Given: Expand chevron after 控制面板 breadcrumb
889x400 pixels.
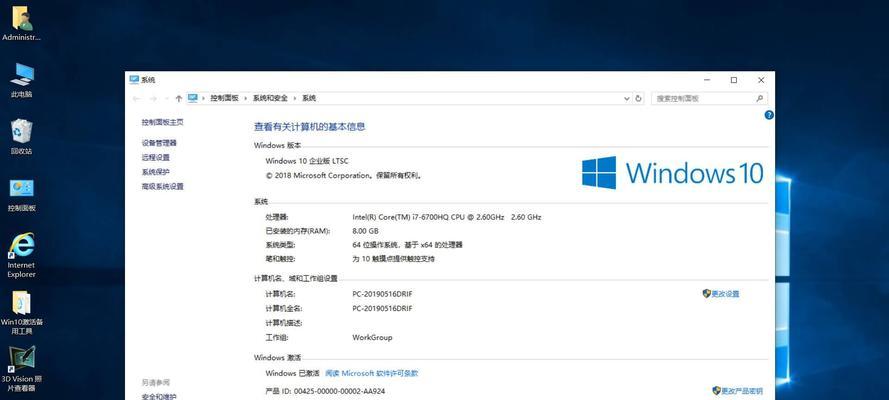Looking at the screenshot, I should point(246,98).
